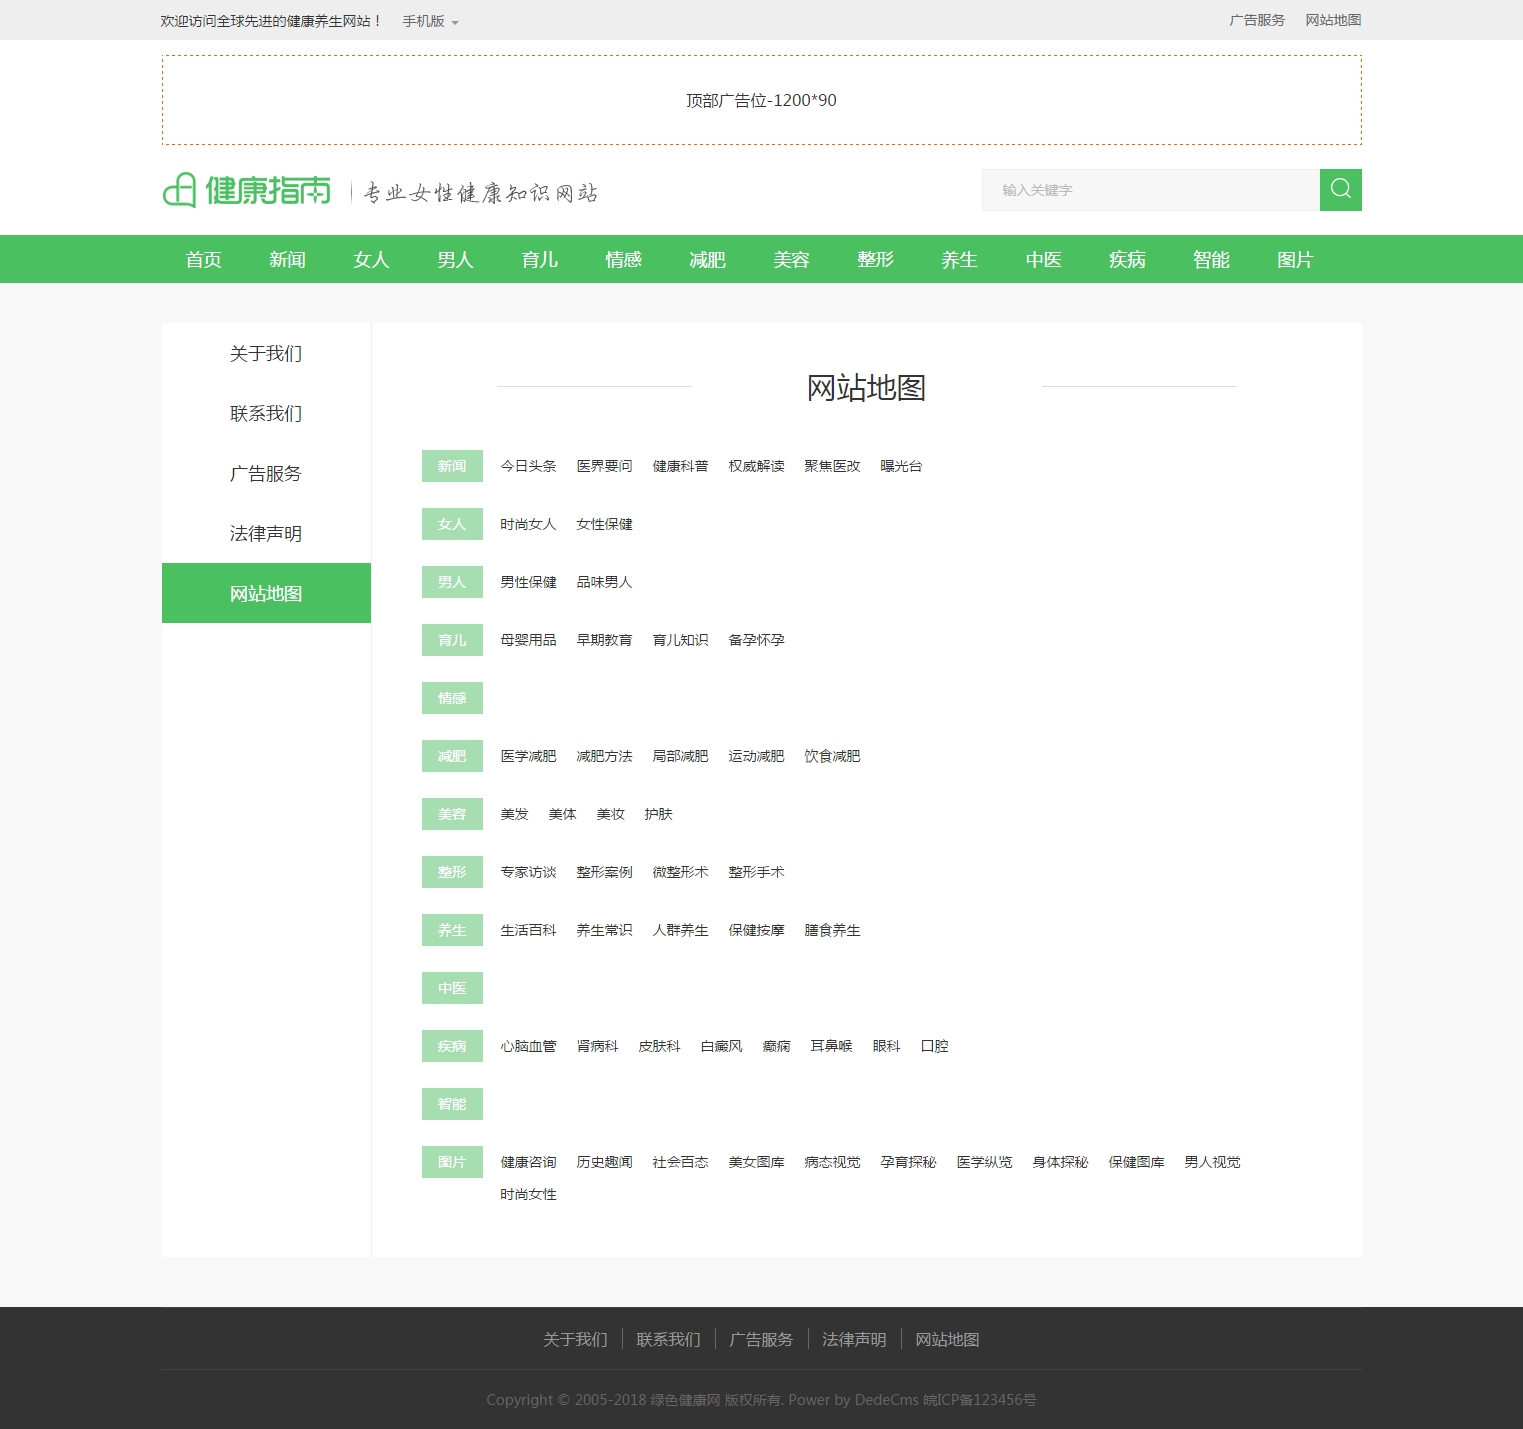The image size is (1523, 1429).
Task: Click the top ad banner 顶部广告位
Action: click(761, 100)
